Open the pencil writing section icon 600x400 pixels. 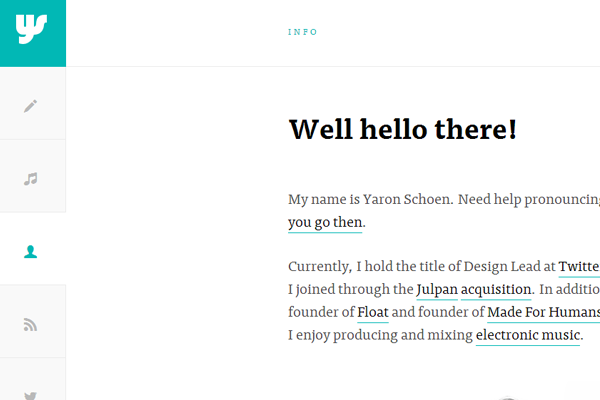31,106
